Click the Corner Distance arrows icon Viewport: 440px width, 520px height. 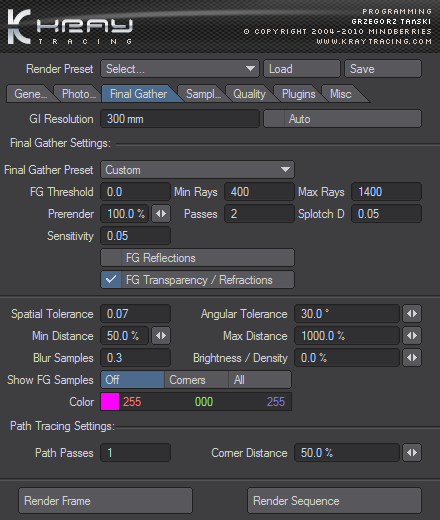(x=412, y=453)
